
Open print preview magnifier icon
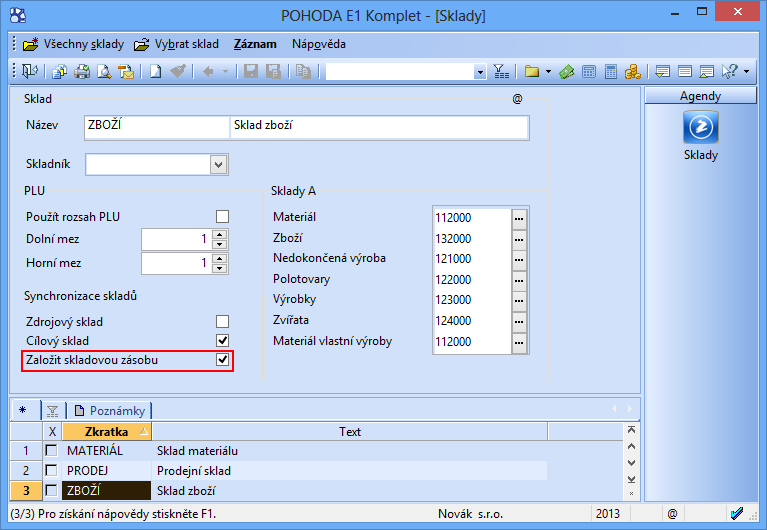104,72
